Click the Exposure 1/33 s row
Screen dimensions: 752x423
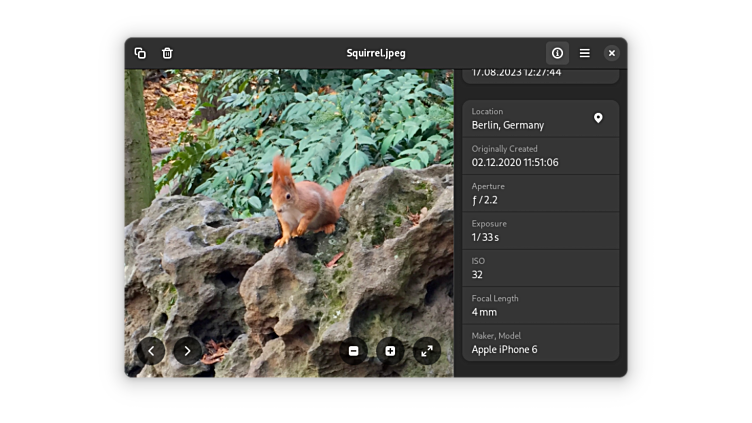pos(540,231)
